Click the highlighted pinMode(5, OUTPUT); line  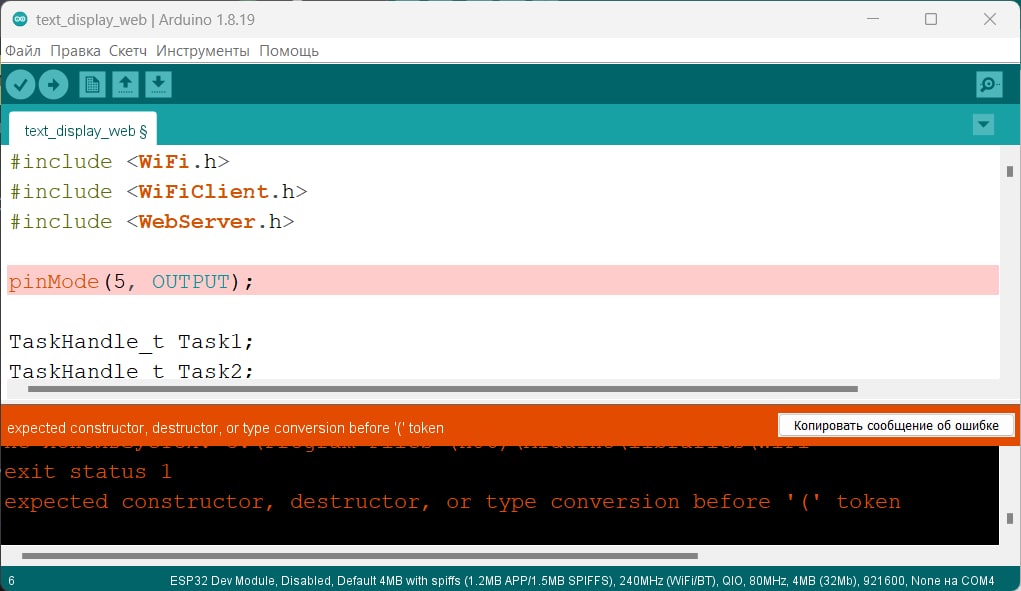click(x=503, y=281)
